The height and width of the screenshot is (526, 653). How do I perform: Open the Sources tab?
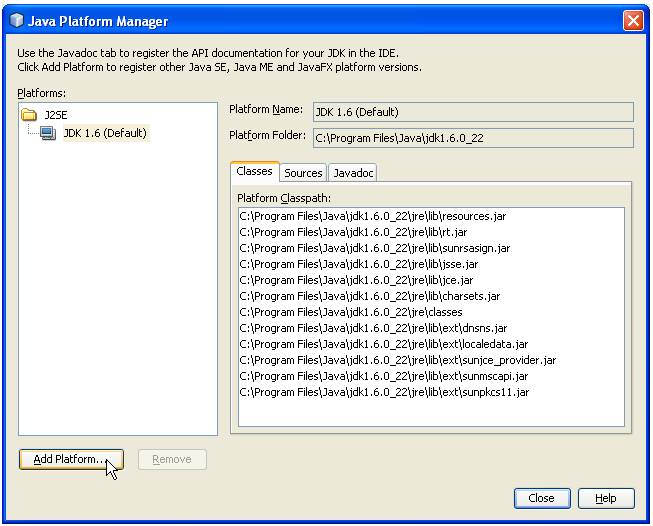(303, 173)
